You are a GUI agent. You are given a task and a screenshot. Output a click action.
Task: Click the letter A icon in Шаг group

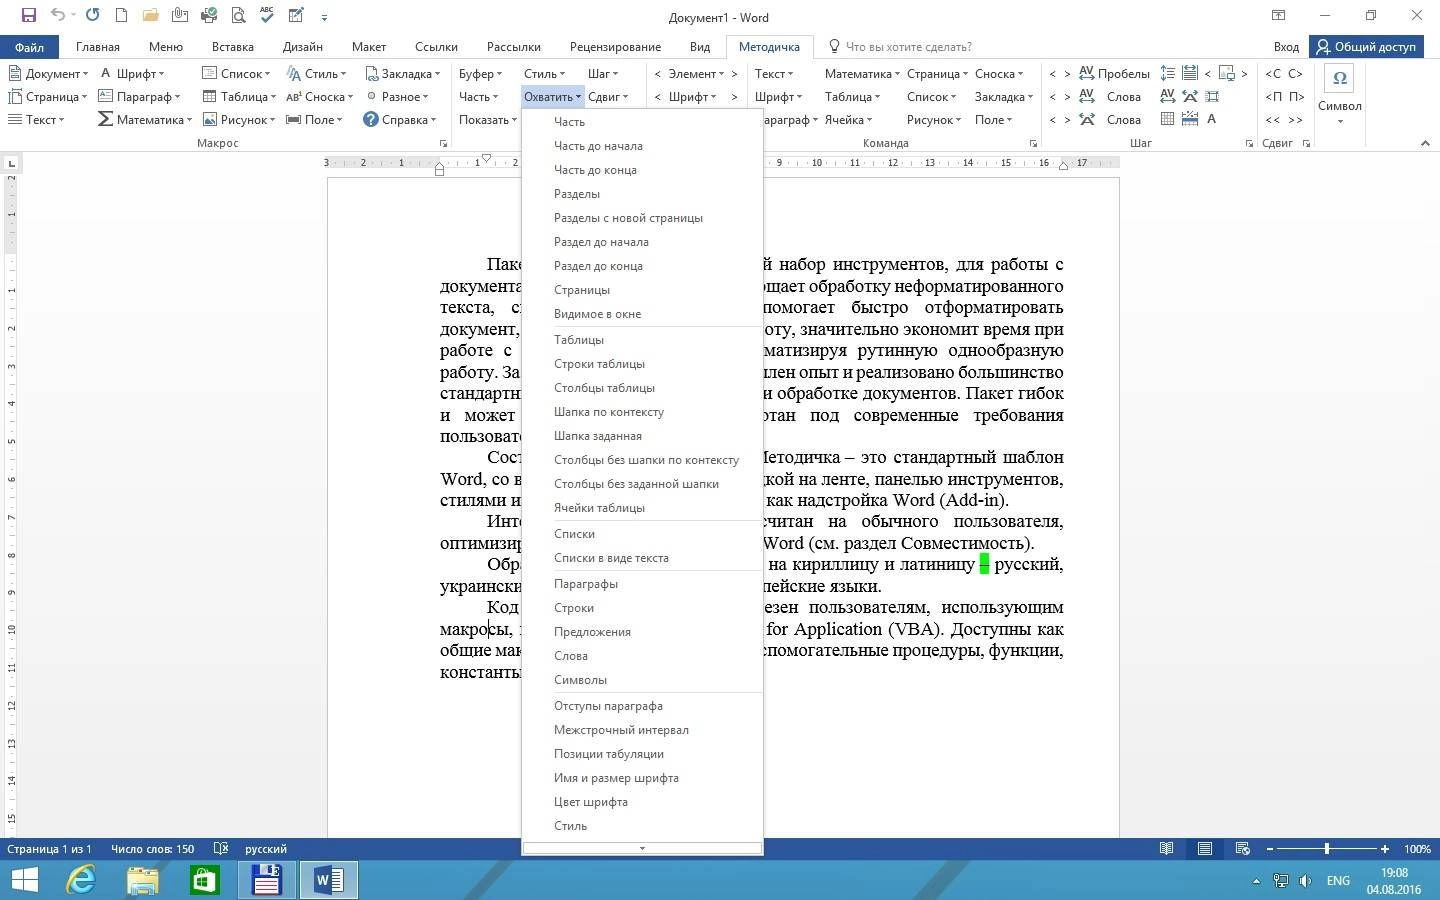pyautogui.click(x=1211, y=119)
